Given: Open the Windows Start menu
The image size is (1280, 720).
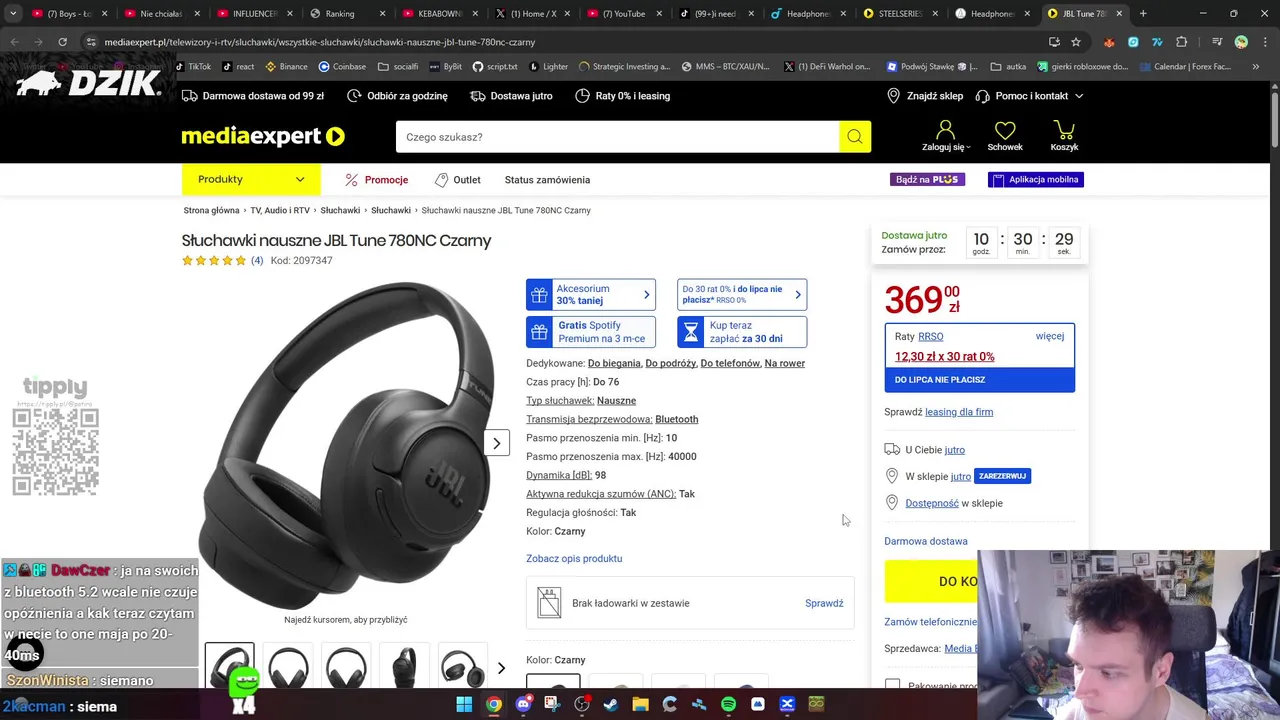Looking at the screenshot, I should (x=464, y=704).
